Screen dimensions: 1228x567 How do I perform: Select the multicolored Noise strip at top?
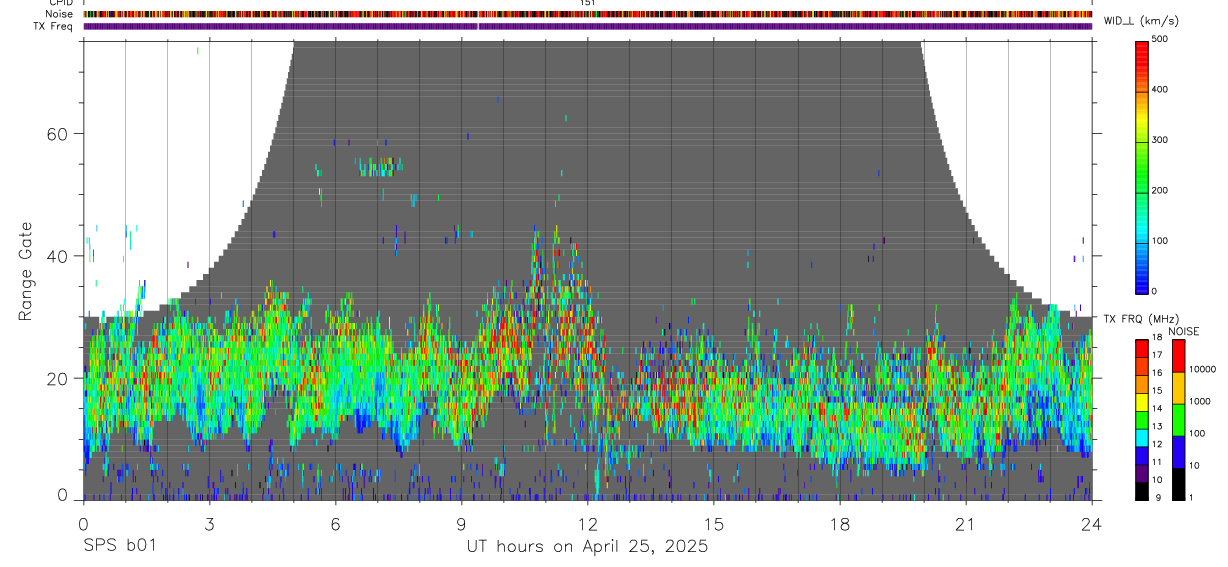pos(587,14)
